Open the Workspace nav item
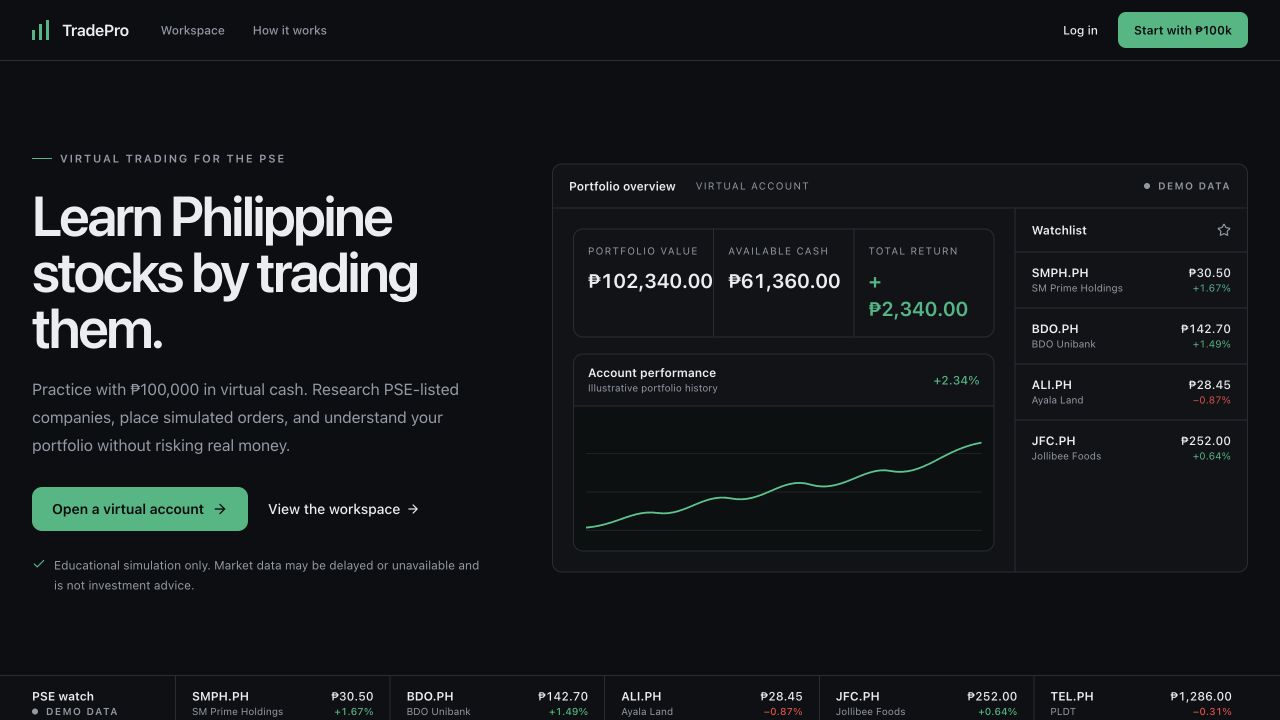Image resolution: width=1280 pixels, height=720 pixels. pyautogui.click(x=193, y=31)
